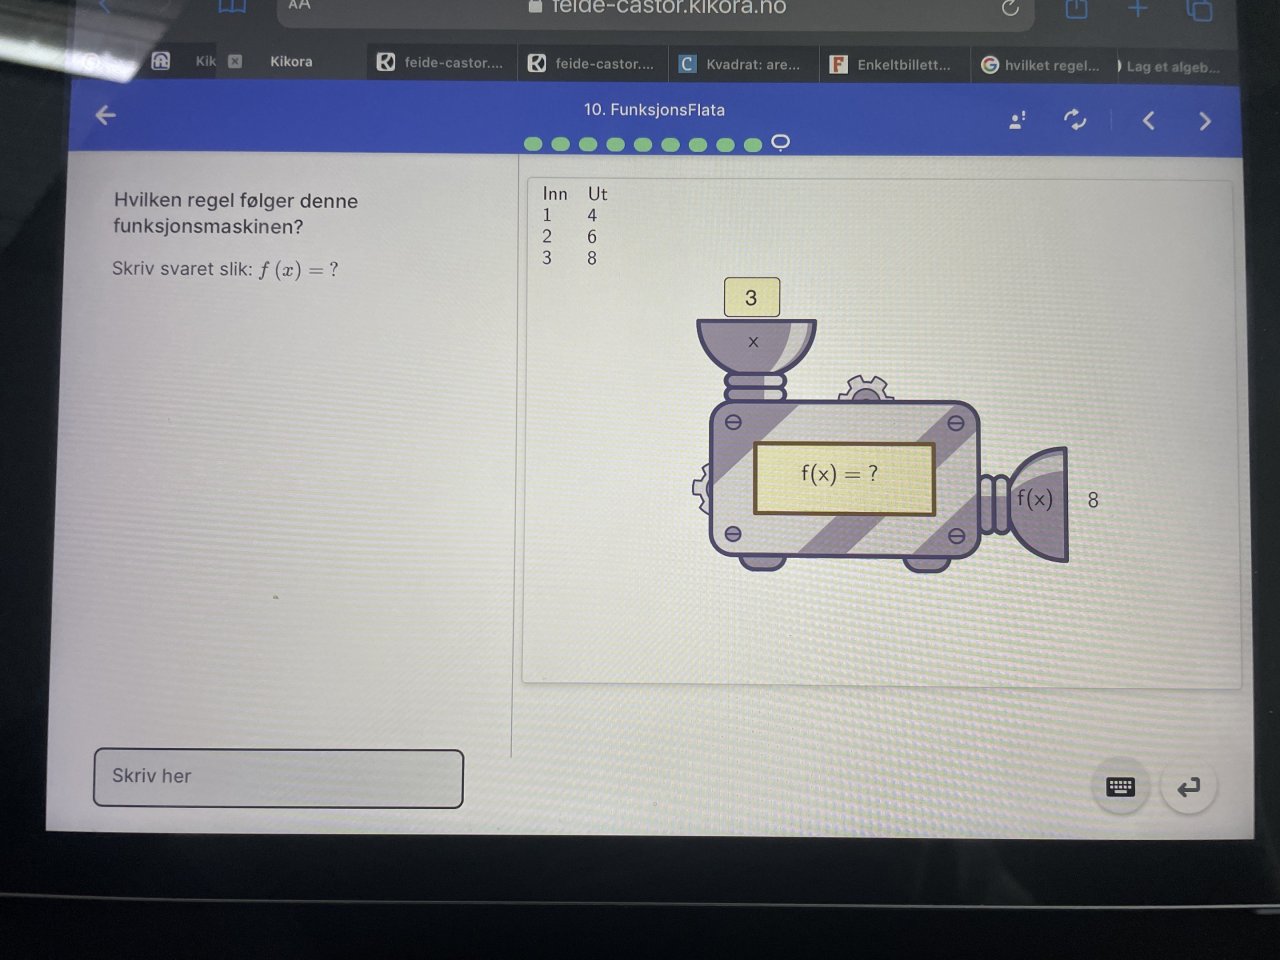Click the Skriv her answer field
The height and width of the screenshot is (960, 1280).
click(278, 778)
